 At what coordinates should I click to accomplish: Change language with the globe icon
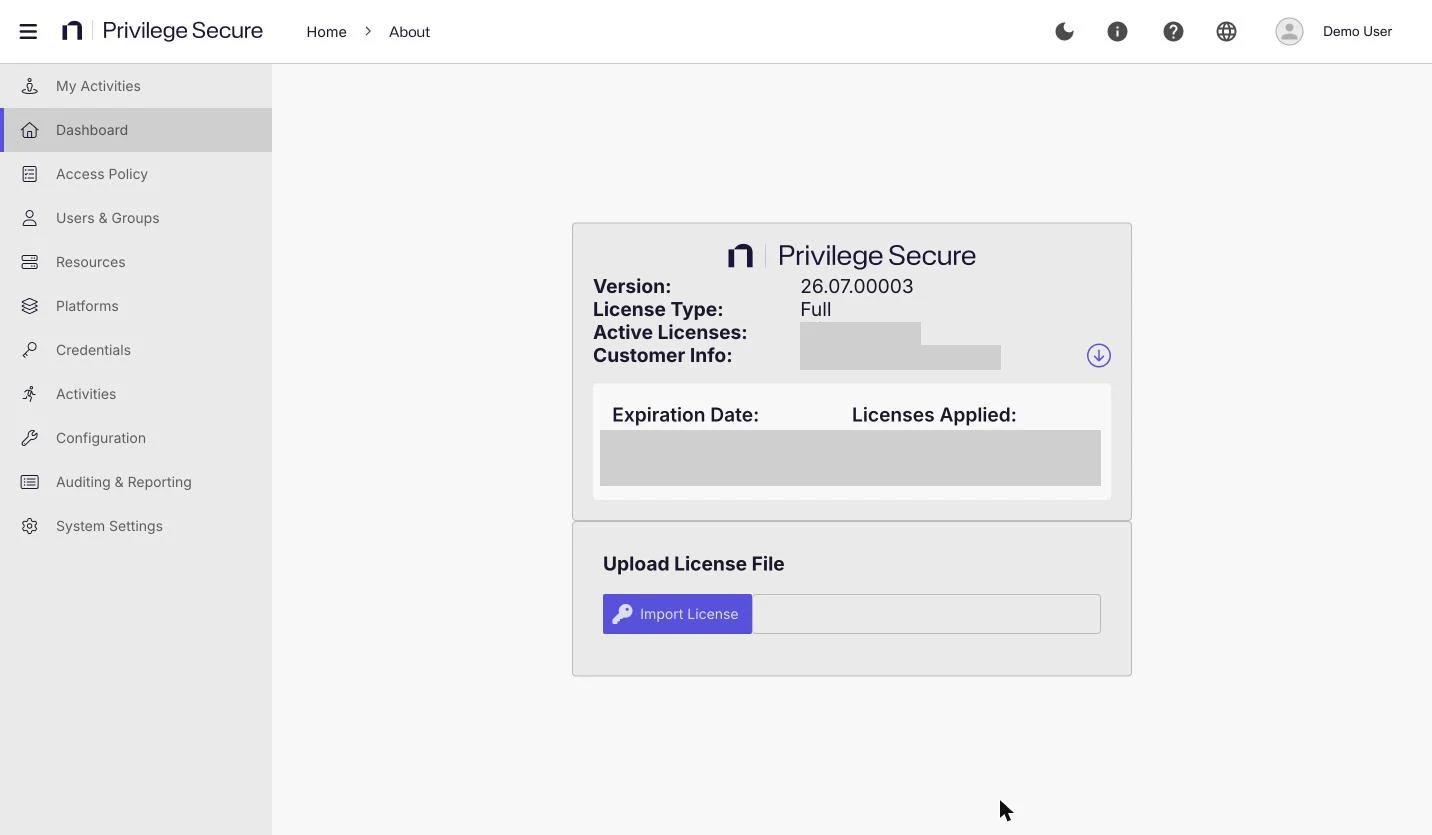1226,31
